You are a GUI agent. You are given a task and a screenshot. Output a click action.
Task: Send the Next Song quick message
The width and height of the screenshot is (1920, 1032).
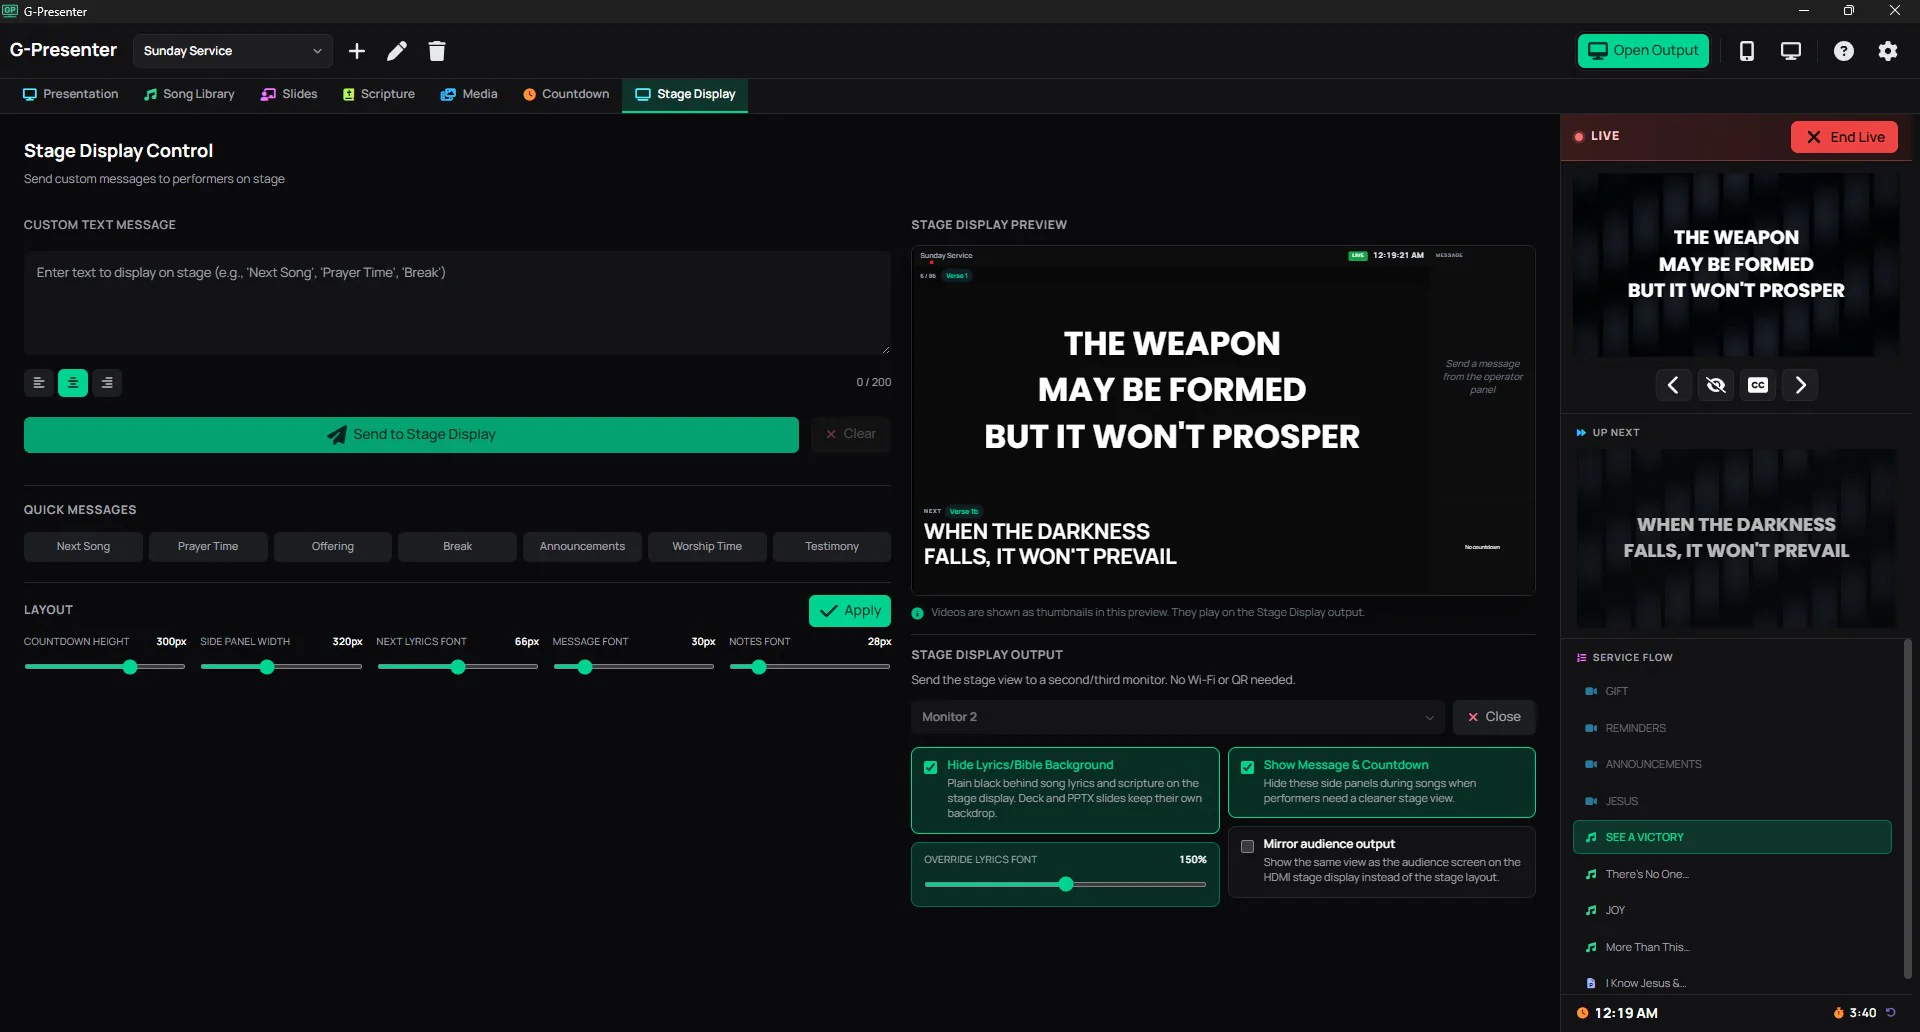tap(83, 547)
